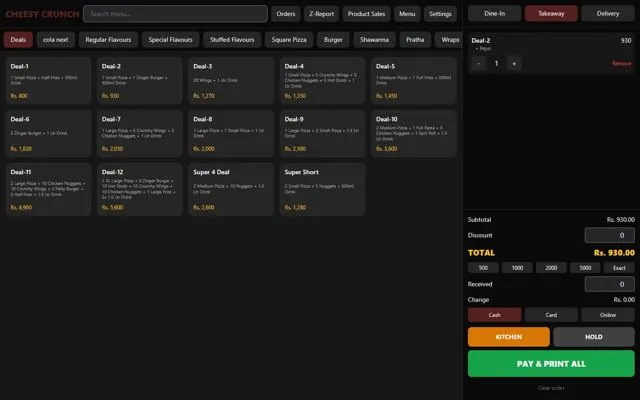Image resolution: width=640 pixels, height=400 pixels.
Task: Switch to the Pratha category
Action: click(415, 40)
